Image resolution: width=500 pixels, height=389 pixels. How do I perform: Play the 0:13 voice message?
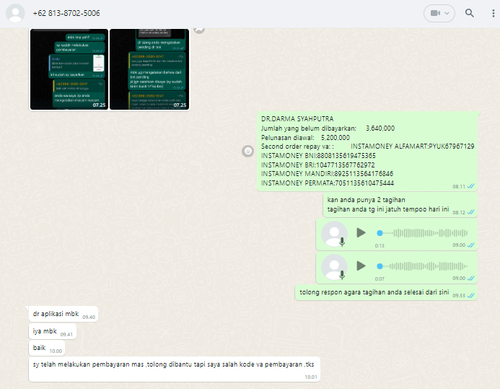click(x=361, y=233)
